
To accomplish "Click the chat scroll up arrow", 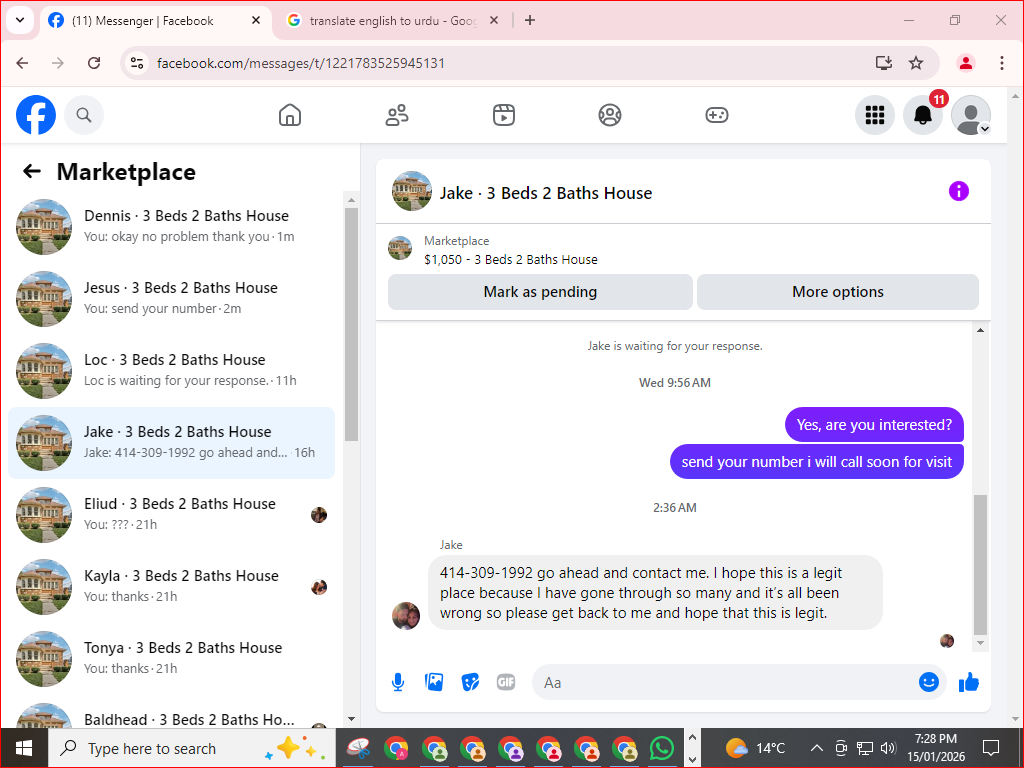I will point(980,330).
